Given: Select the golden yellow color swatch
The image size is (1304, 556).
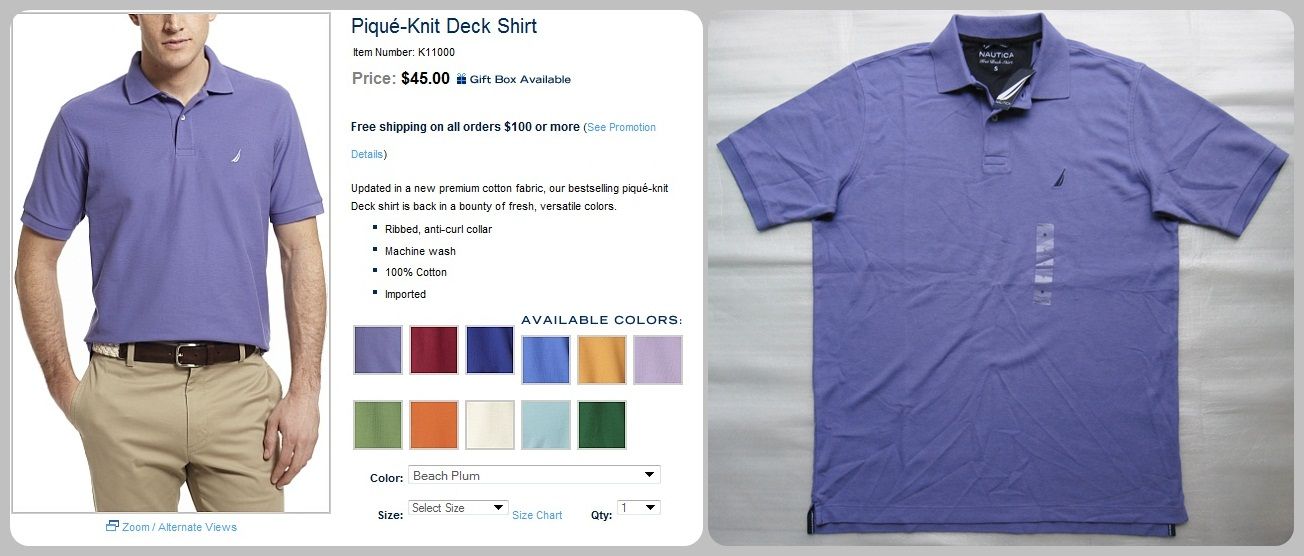Looking at the screenshot, I should coord(602,360).
